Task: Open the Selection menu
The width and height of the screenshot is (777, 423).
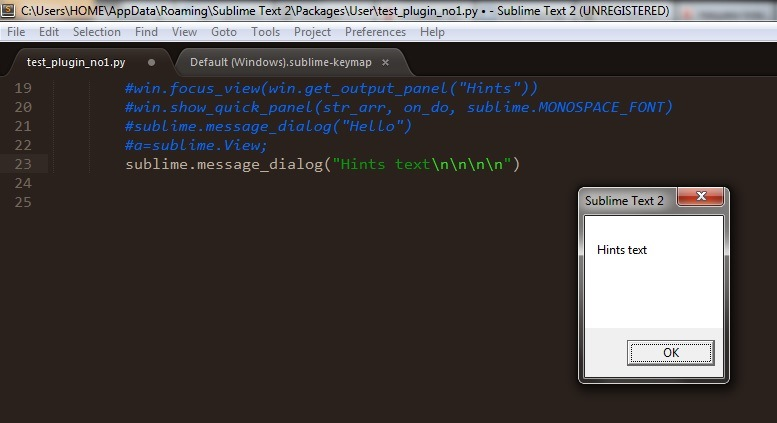Action: click(x=97, y=32)
